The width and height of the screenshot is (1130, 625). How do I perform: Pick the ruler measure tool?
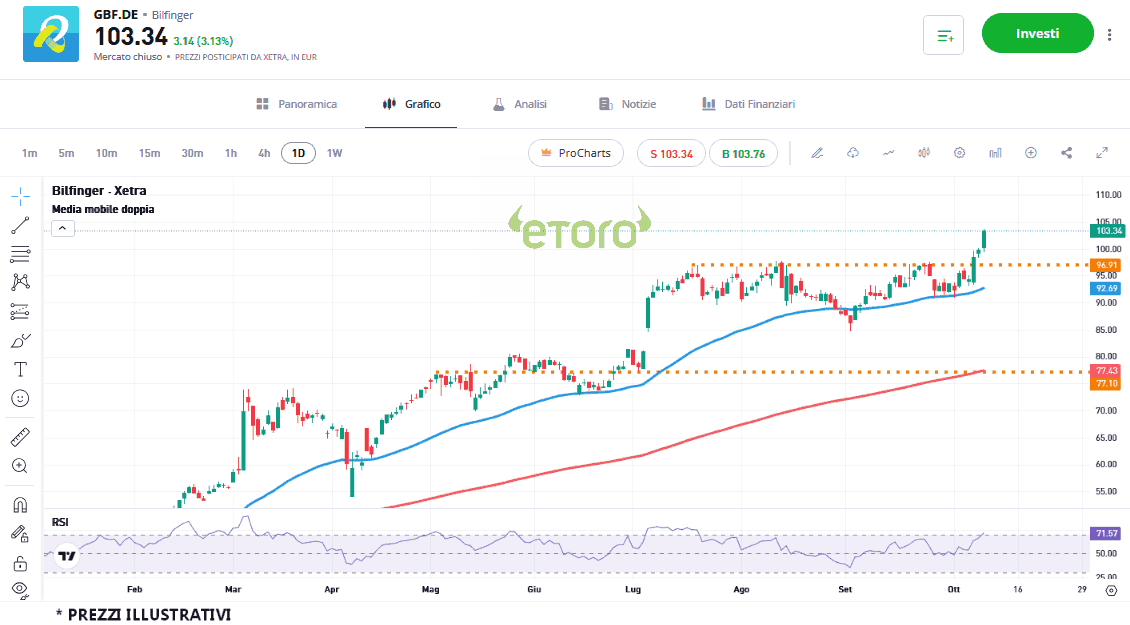(x=20, y=437)
